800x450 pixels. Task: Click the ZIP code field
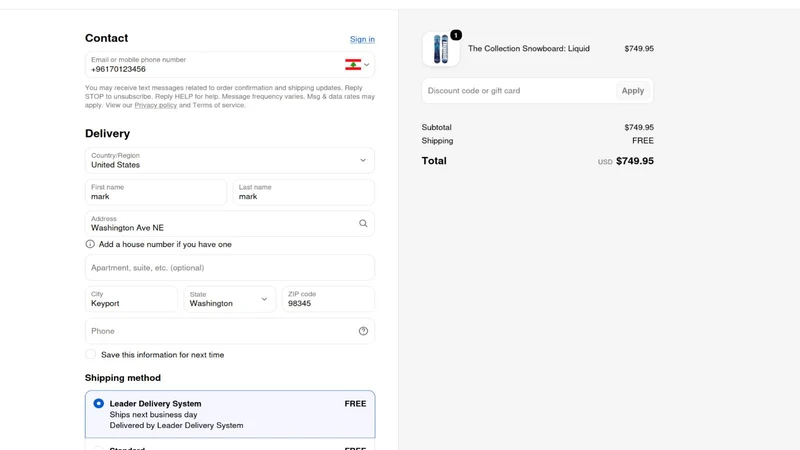coord(329,299)
